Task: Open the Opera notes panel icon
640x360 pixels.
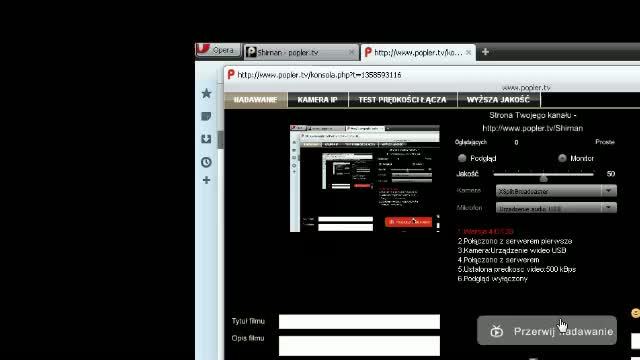Action: (x=206, y=116)
